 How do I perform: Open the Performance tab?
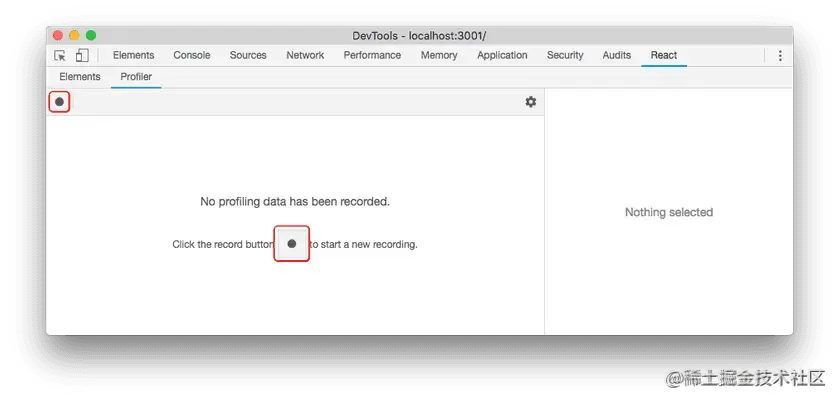(372, 55)
